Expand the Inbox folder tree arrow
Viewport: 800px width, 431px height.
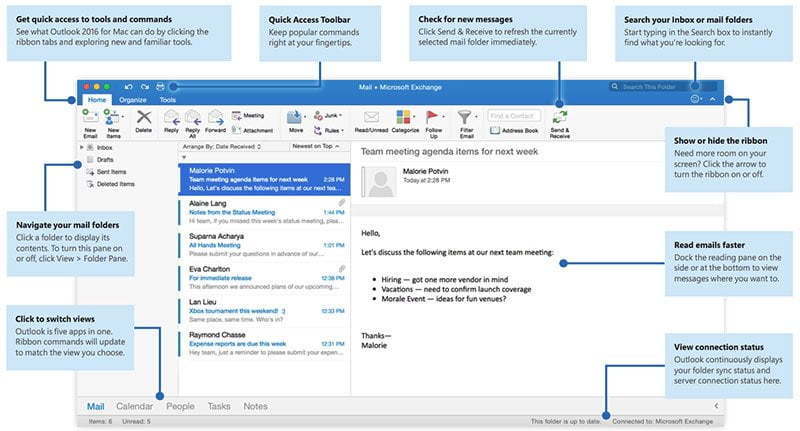pos(81,148)
